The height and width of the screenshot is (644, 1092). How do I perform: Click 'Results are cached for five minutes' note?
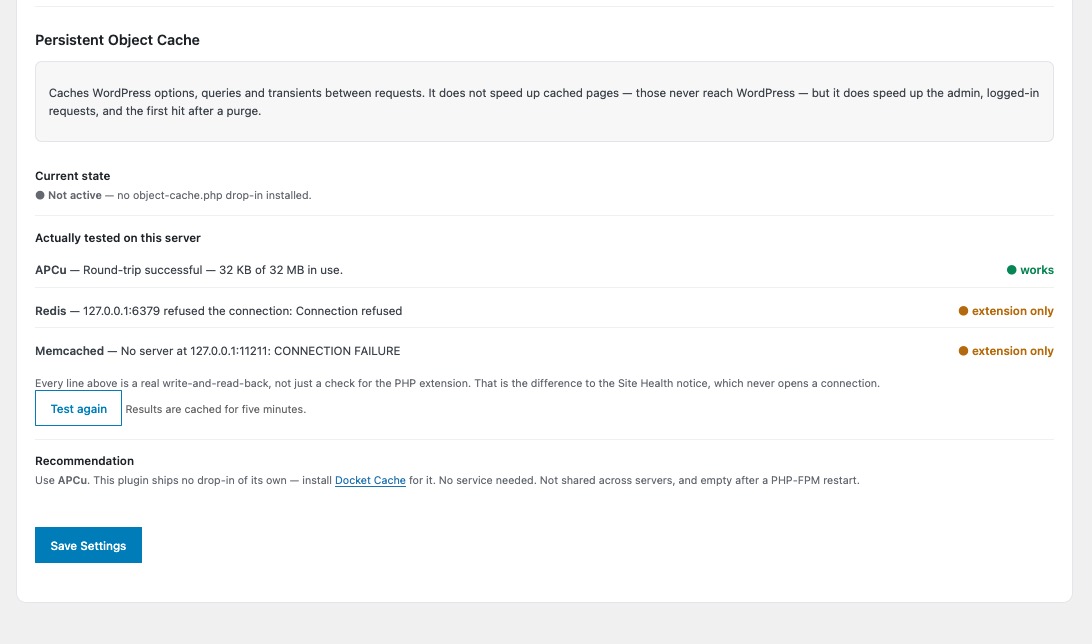[216, 409]
